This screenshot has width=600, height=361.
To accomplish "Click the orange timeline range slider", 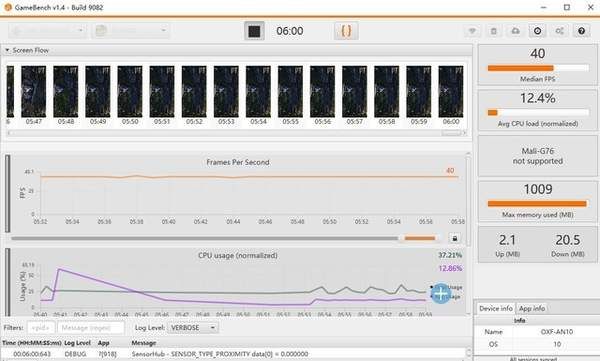I will pos(420,238).
